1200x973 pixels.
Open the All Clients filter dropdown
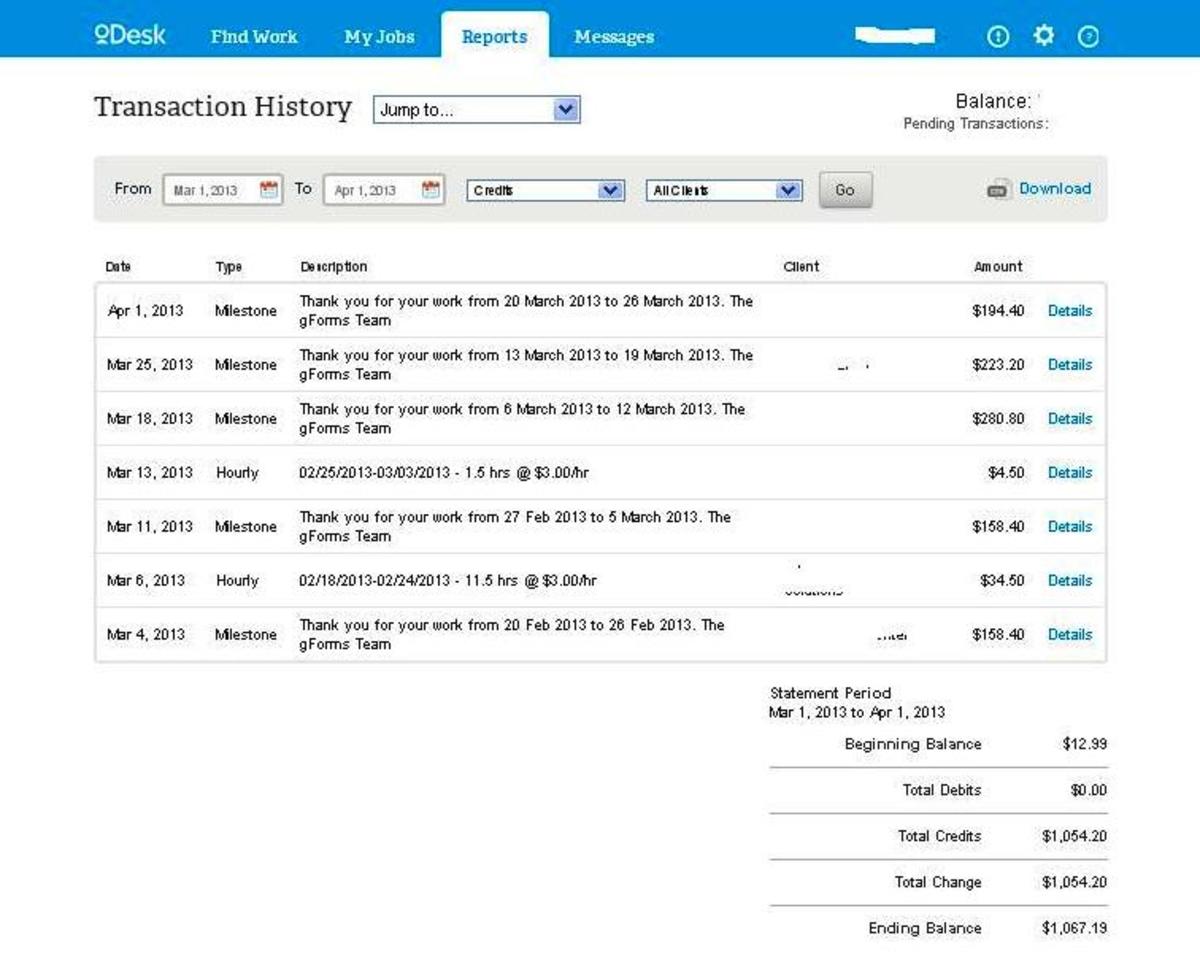(723, 189)
